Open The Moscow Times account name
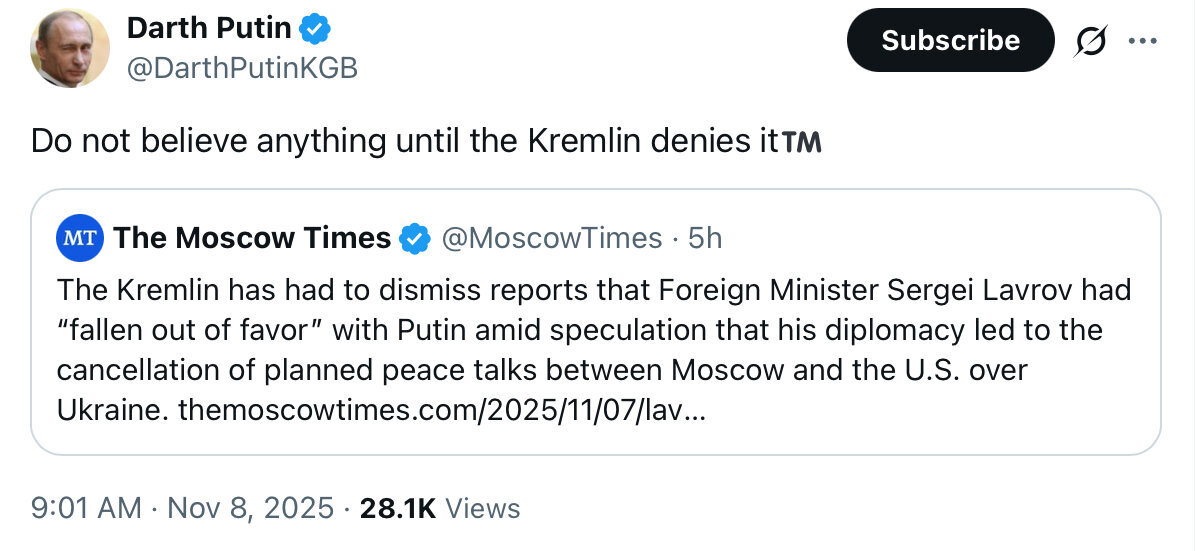 tap(252, 238)
